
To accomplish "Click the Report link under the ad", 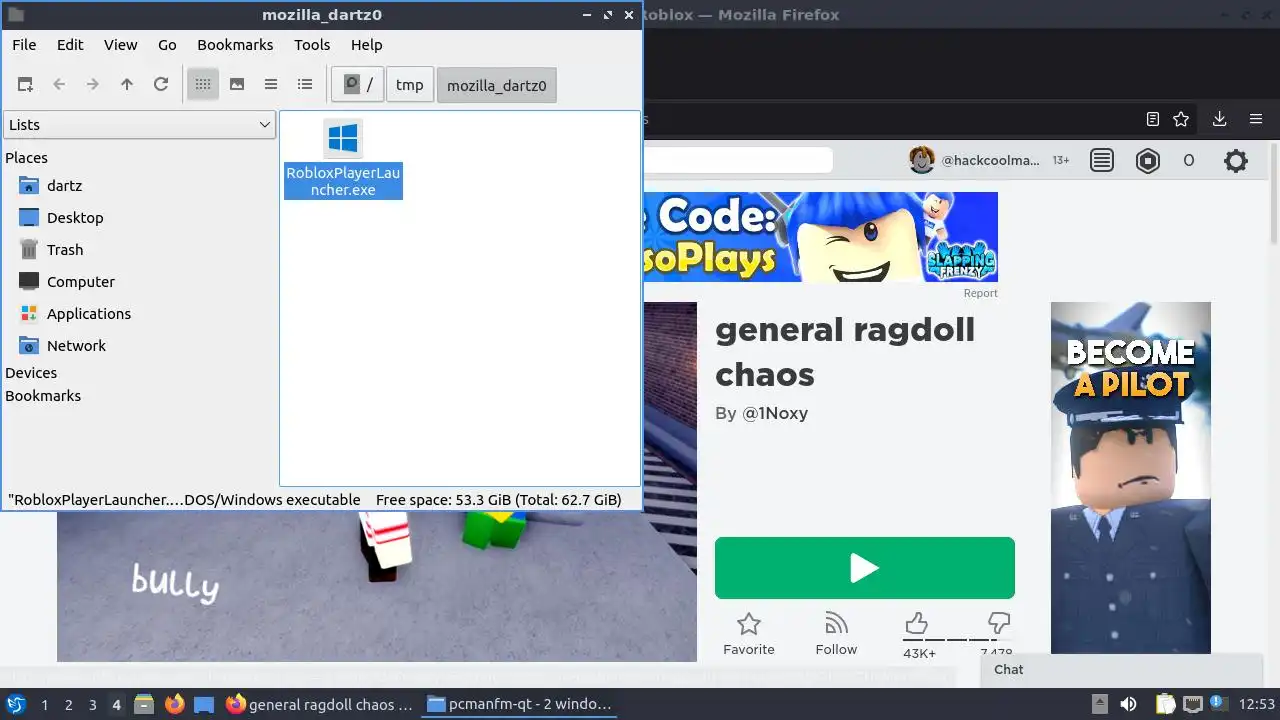I will [x=980, y=293].
